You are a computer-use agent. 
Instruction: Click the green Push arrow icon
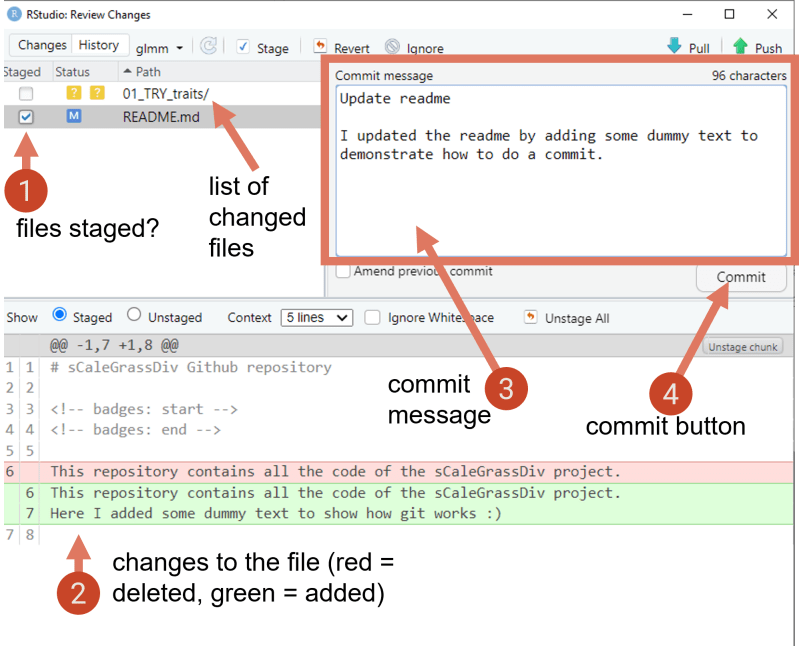pyautogui.click(x=740, y=46)
